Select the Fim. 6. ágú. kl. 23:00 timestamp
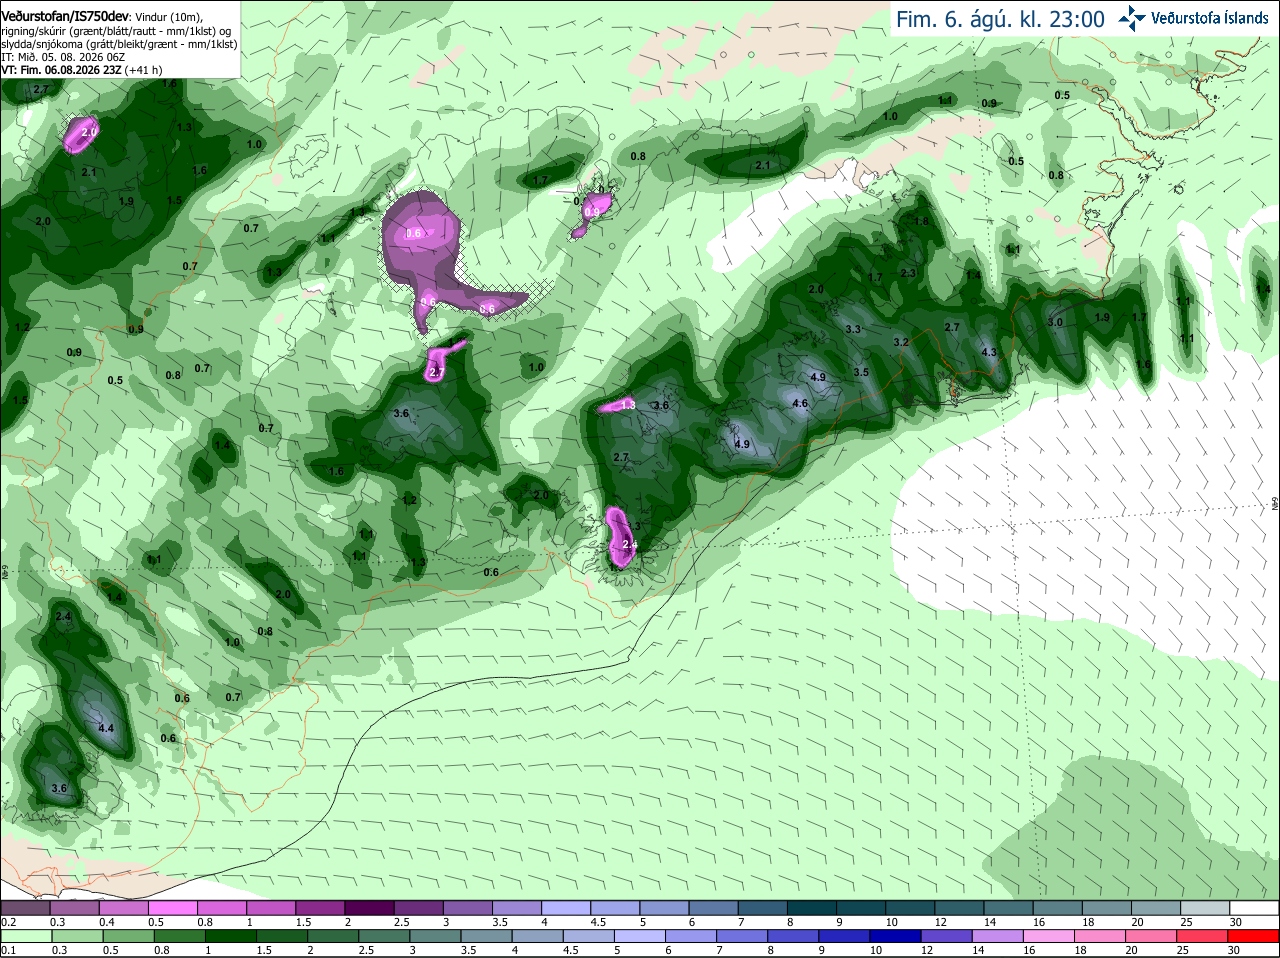Viewport: 1280px width, 958px height. pos(1000,19)
